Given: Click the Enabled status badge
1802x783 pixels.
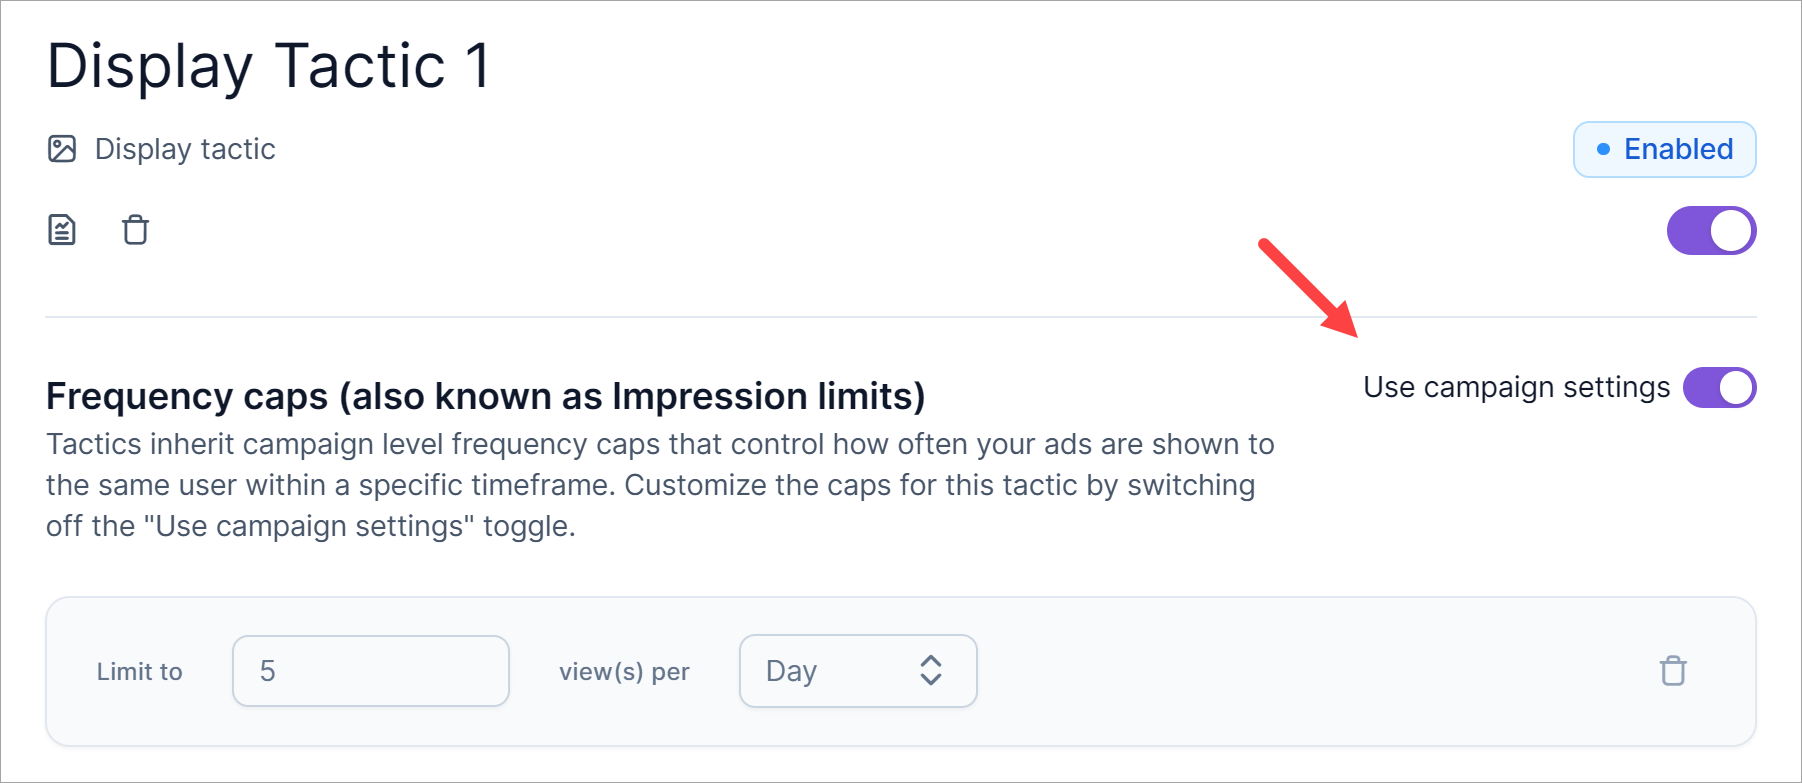Looking at the screenshot, I should coord(1664,149).
